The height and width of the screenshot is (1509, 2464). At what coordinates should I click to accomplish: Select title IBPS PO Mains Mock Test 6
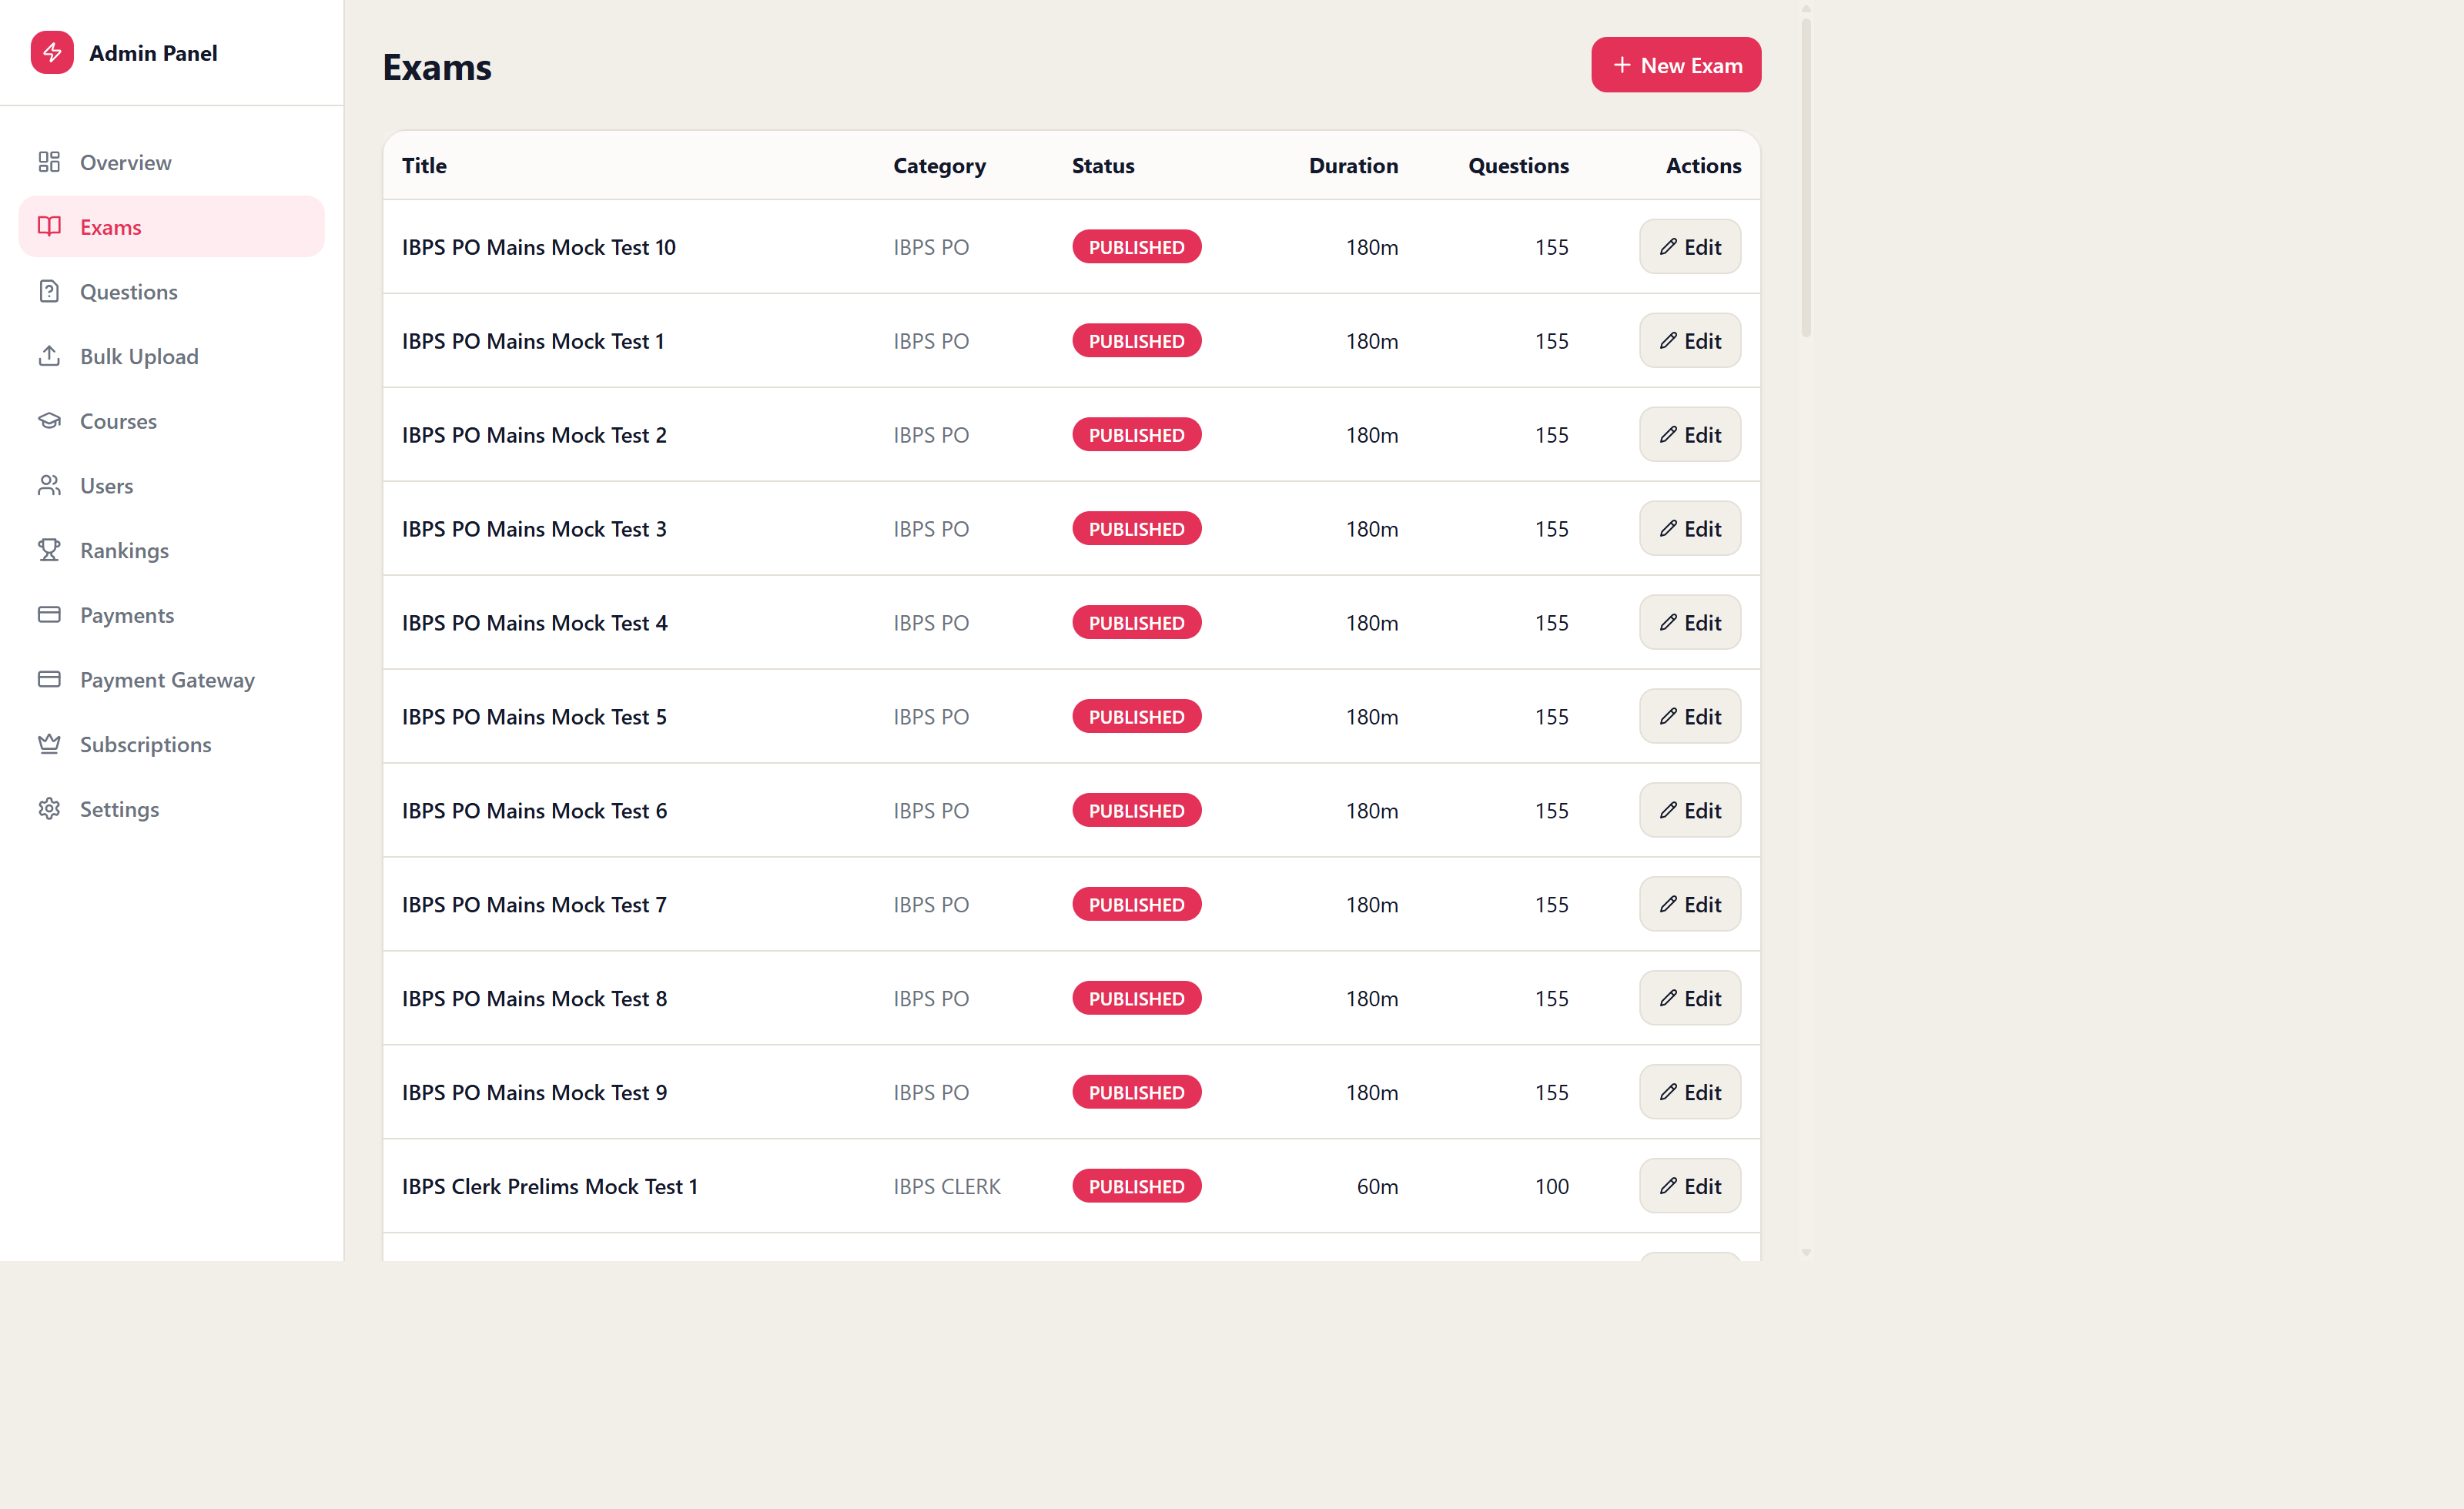[534, 811]
